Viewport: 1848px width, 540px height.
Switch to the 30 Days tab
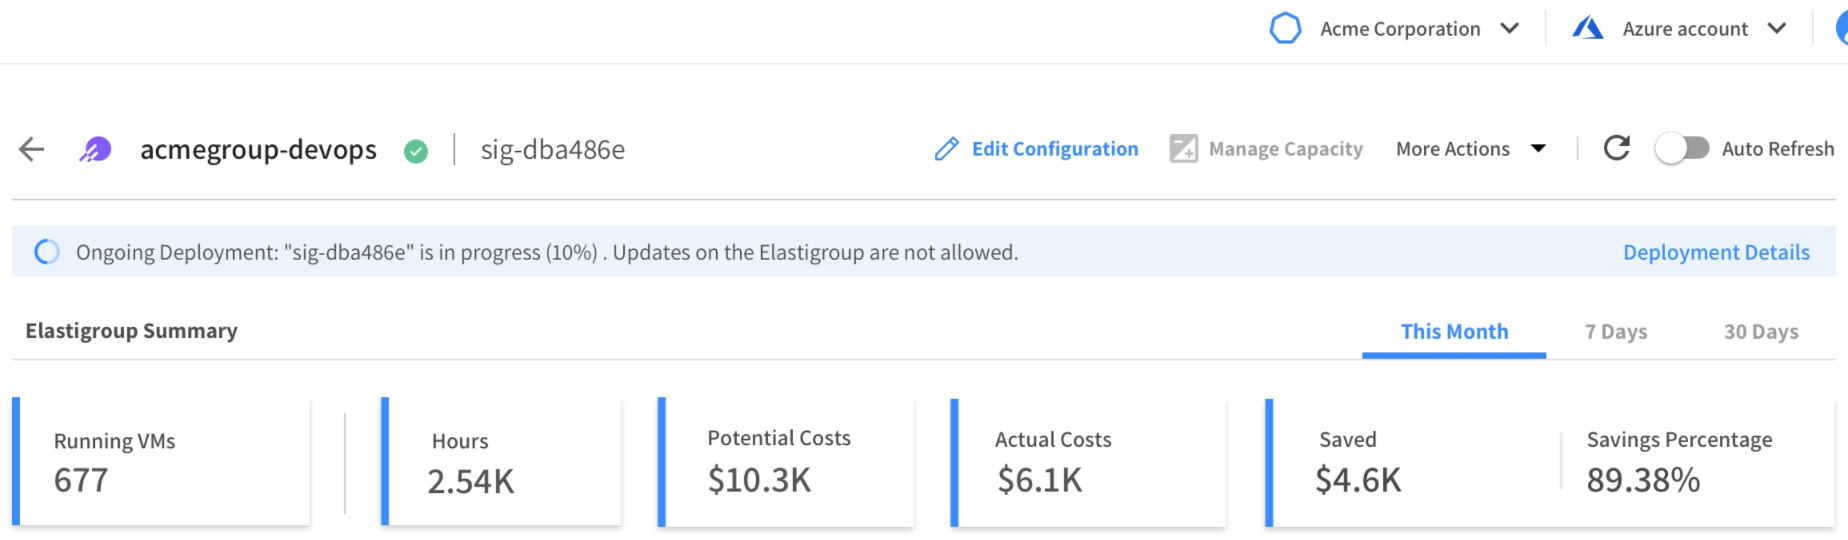(1761, 332)
